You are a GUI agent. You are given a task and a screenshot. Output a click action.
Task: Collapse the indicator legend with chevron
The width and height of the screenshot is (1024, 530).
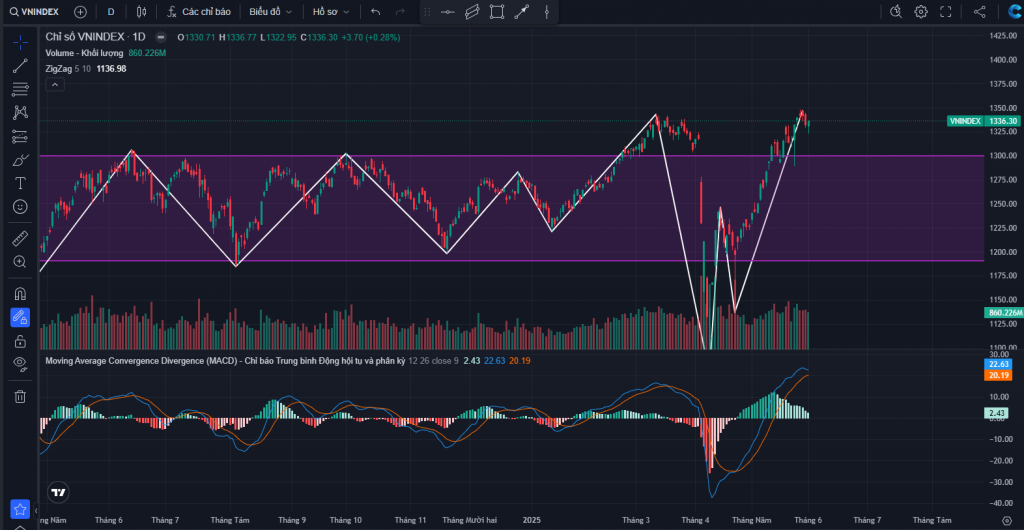pos(55,85)
